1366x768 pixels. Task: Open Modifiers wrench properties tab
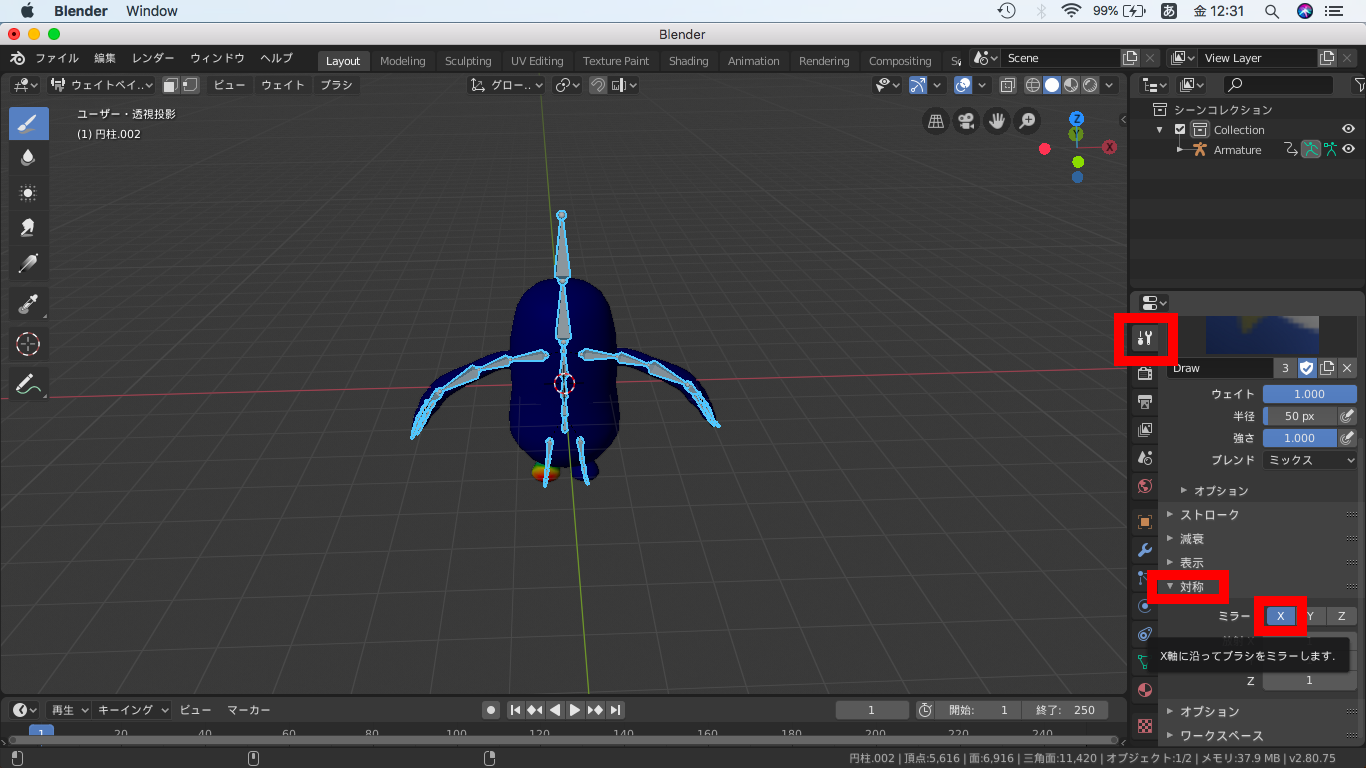1145,550
